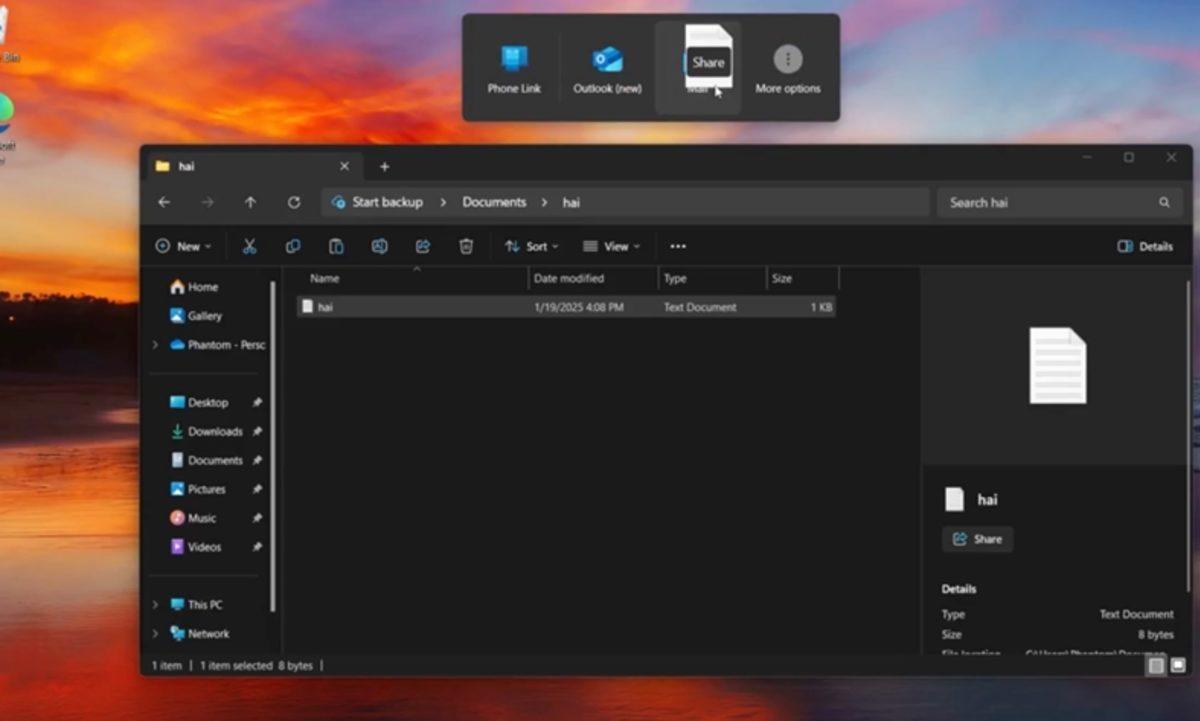The image size is (1200, 721).
Task: Open the Sort dropdown
Action: point(533,246)
